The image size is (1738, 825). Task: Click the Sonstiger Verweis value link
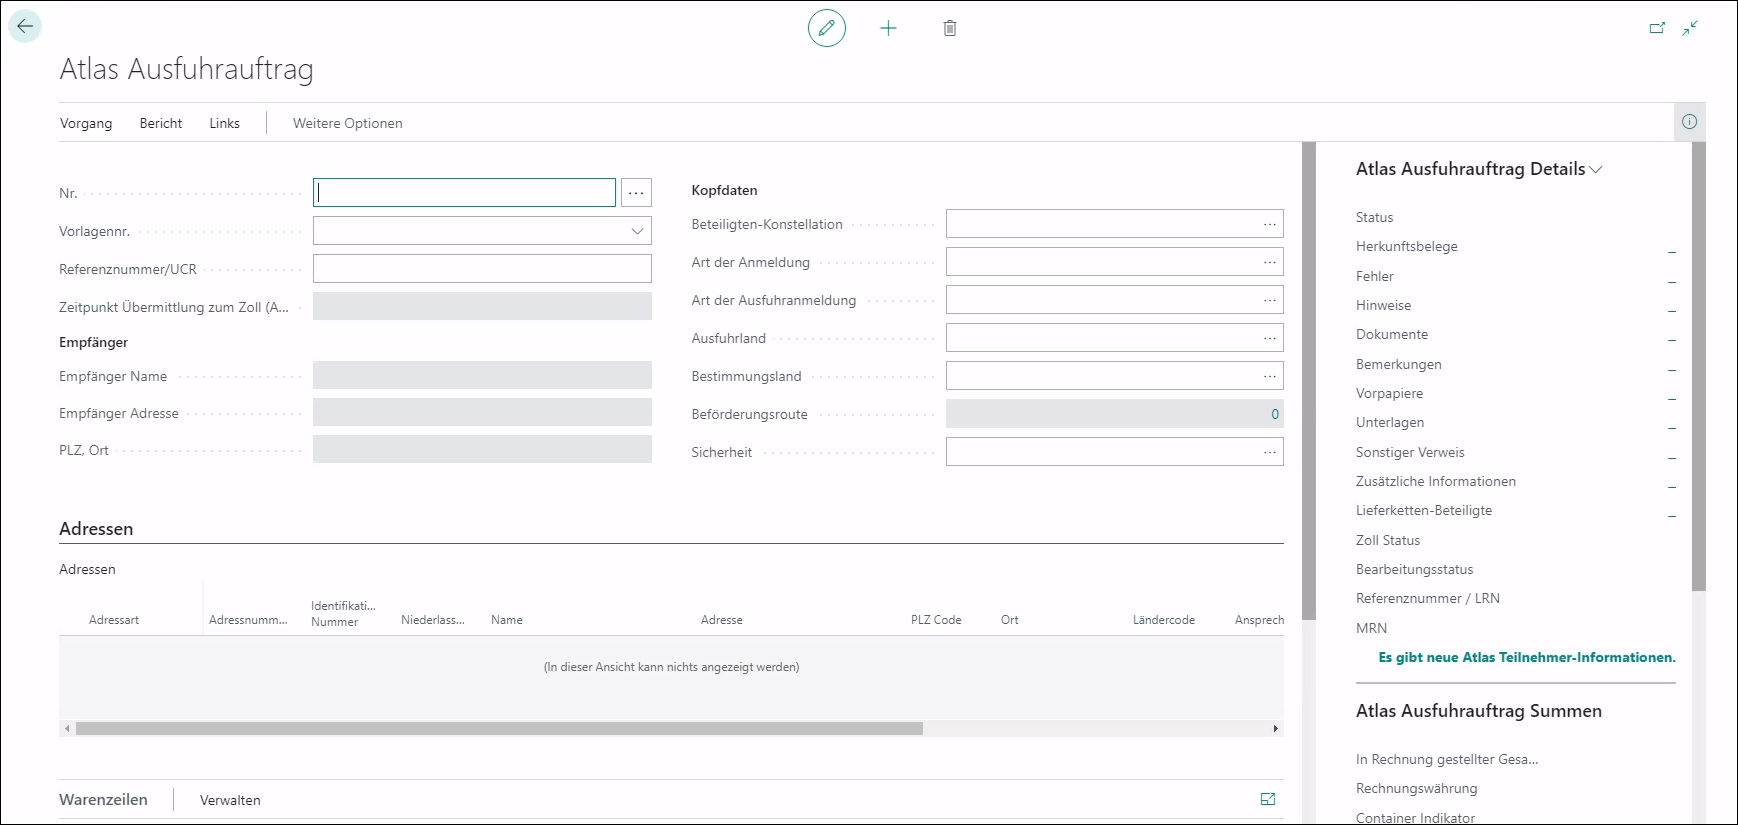[x=1671, y=453]
